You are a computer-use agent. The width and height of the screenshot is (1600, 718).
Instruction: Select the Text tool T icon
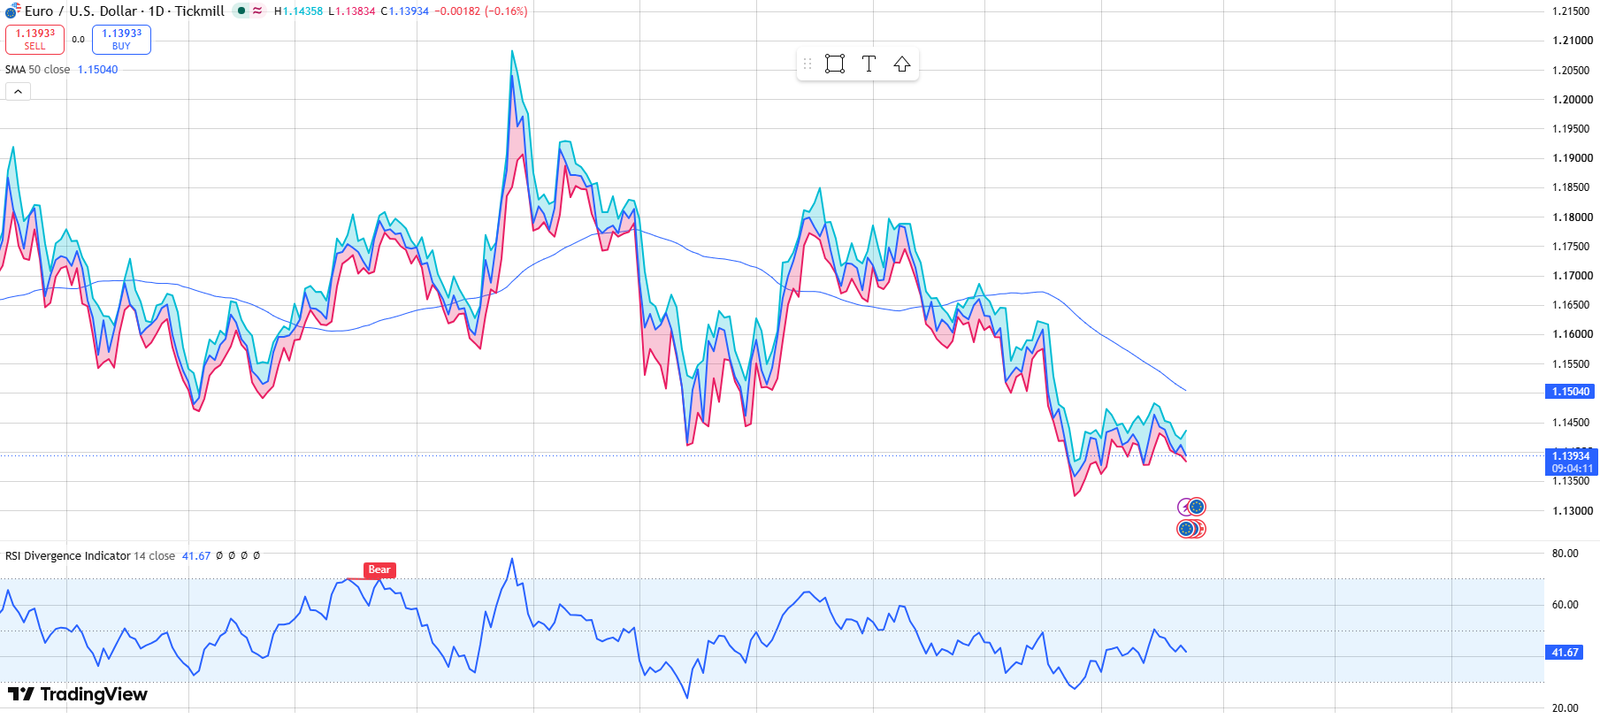click(869, 64)
